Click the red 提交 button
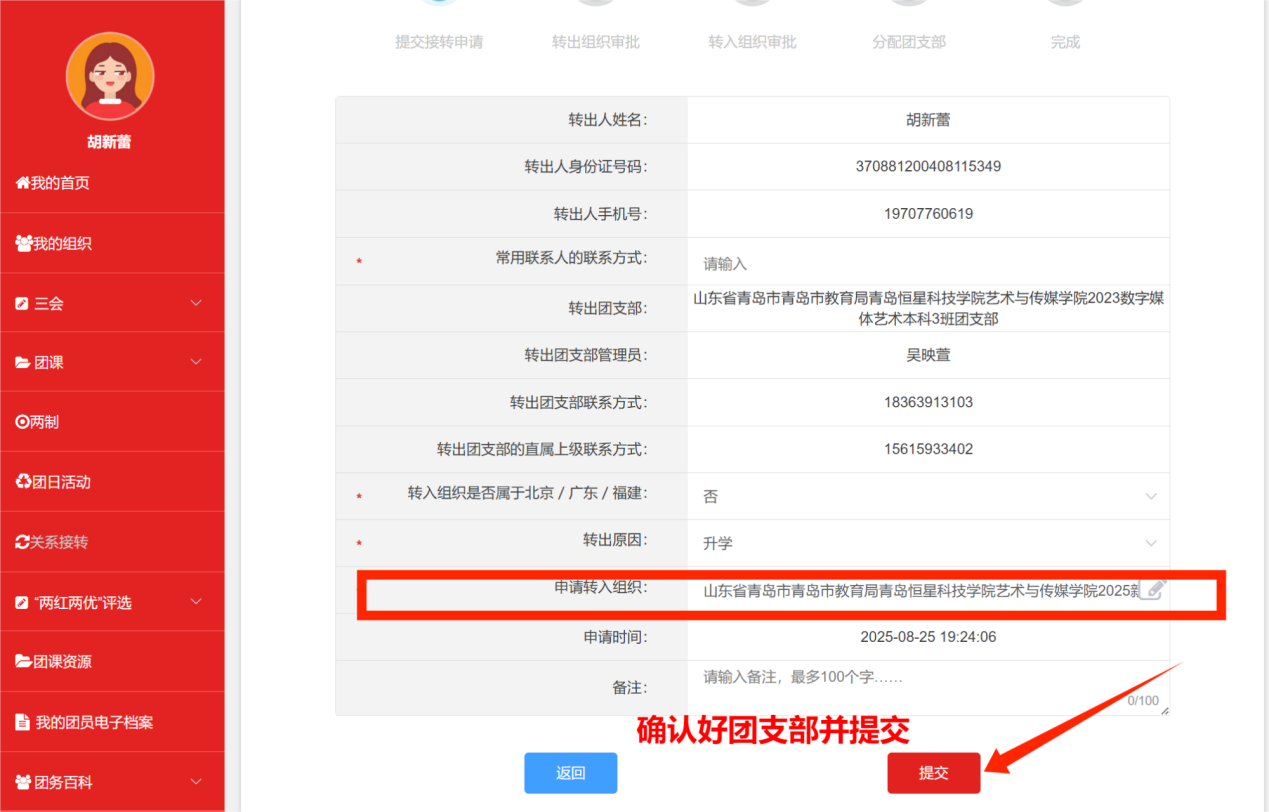This screenshot has width=1269, height=812. 933,773
